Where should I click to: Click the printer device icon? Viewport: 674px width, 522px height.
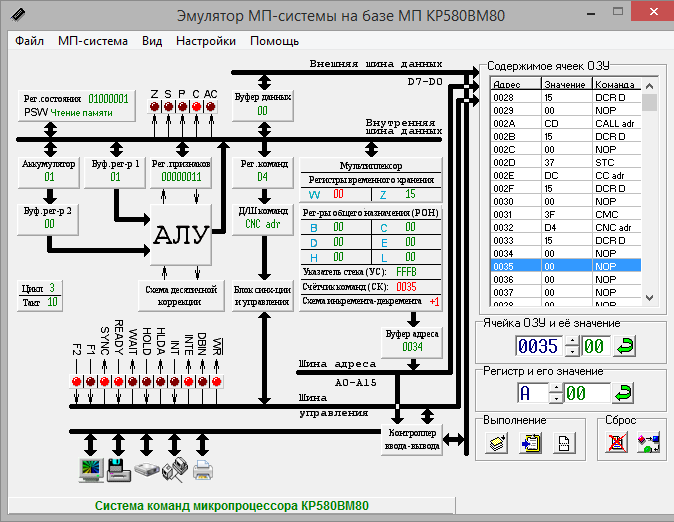(203, 470)
